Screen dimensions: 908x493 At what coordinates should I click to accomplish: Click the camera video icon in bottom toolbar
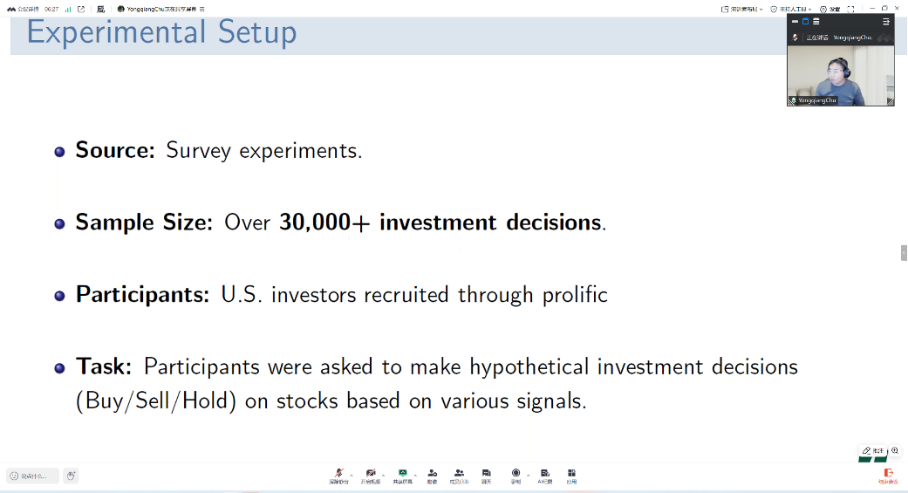click(370, 473)
